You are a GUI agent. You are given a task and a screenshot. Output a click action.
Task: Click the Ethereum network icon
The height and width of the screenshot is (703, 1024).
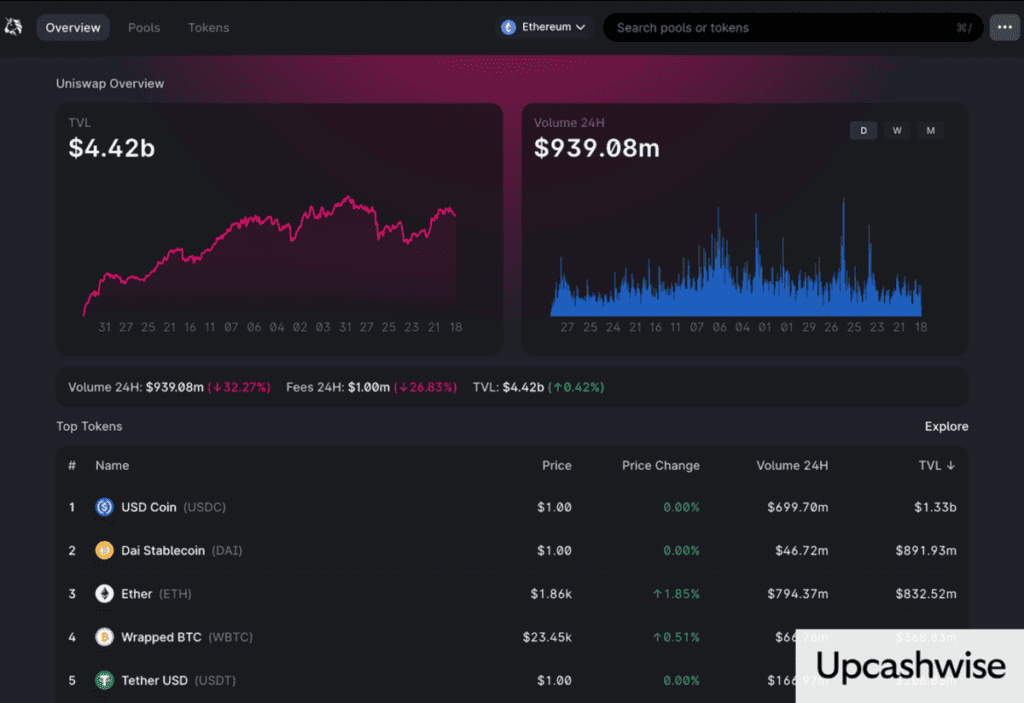pyautogui.click(x=508, y=27)
